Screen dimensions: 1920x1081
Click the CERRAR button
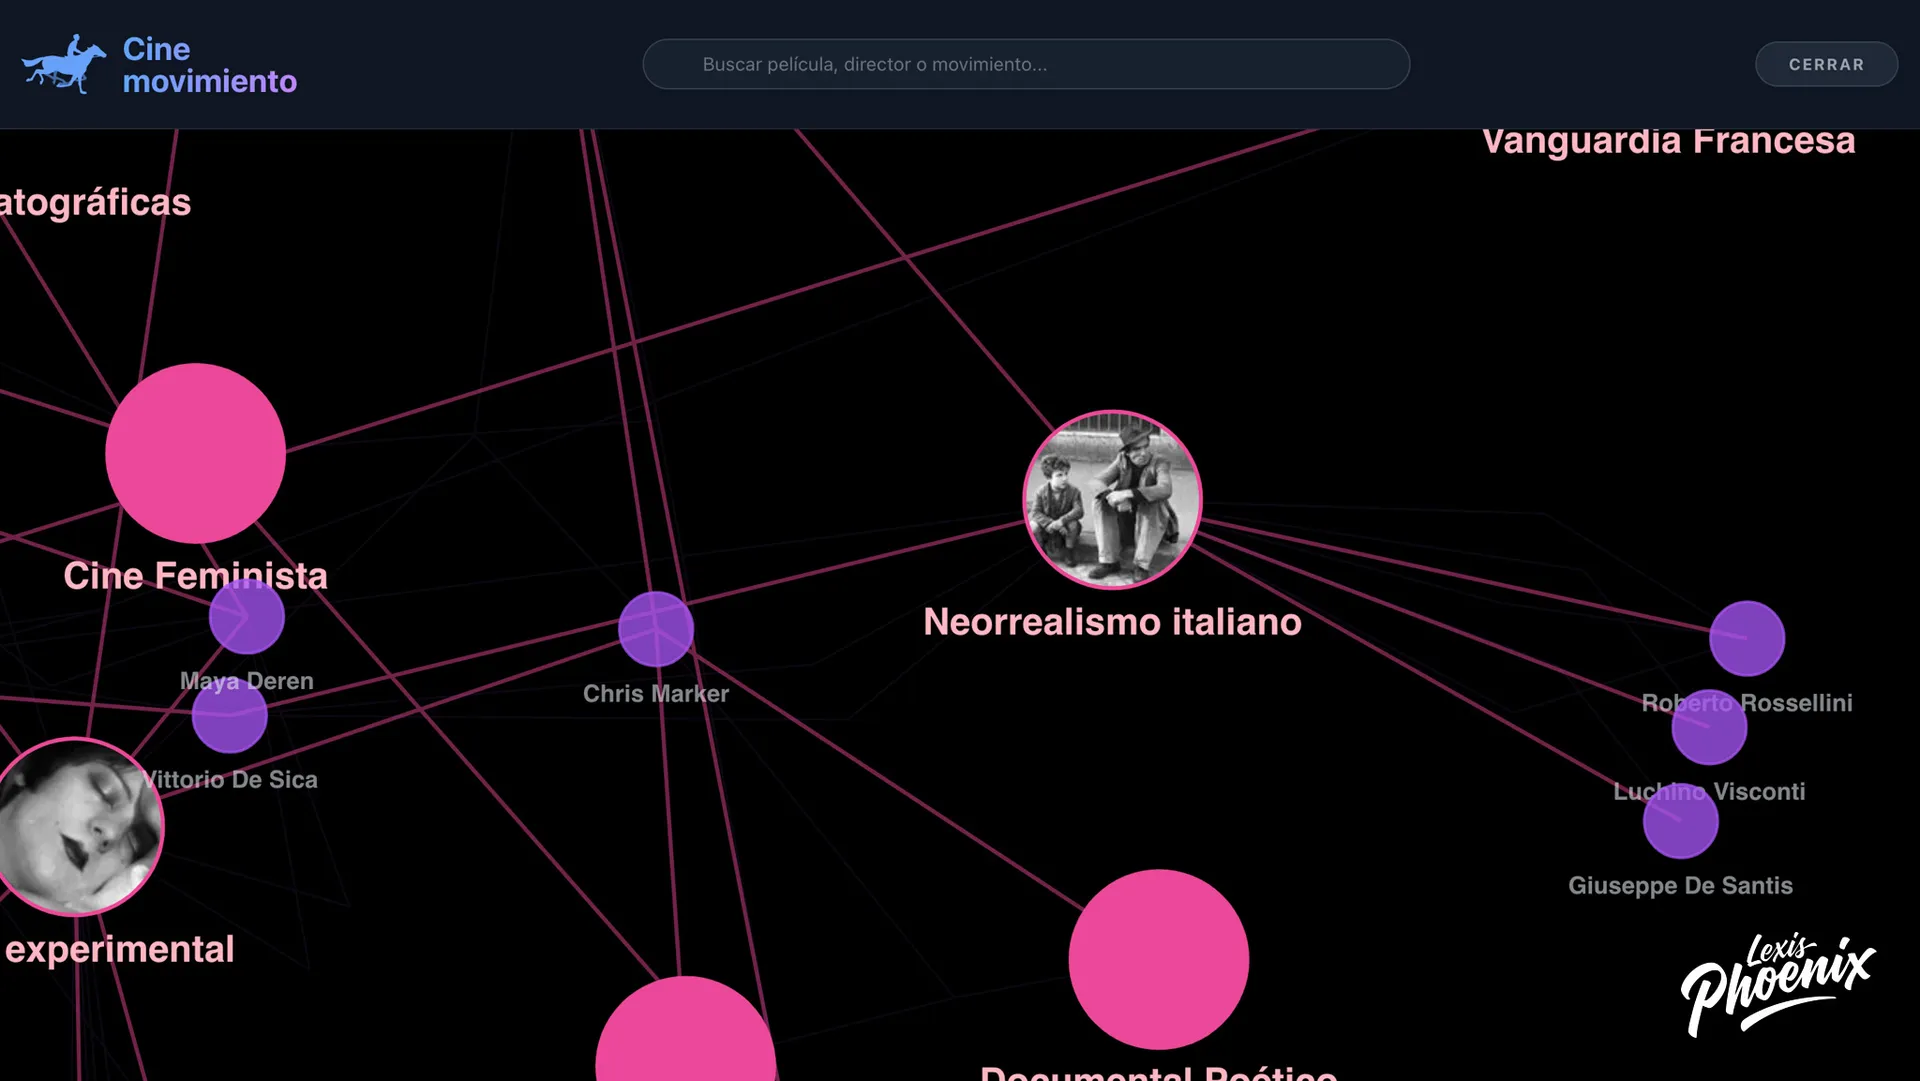point(1826,64)
